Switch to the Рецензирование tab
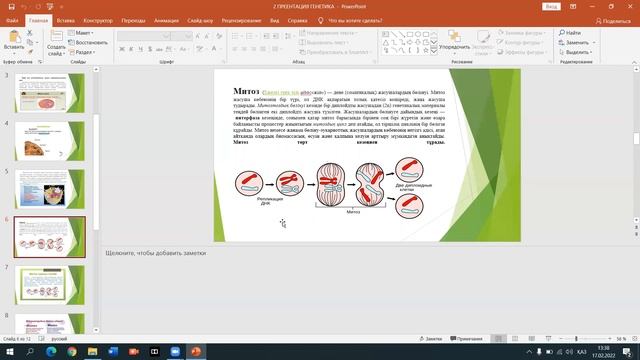The image size is (640, 360). coord(241,20)
